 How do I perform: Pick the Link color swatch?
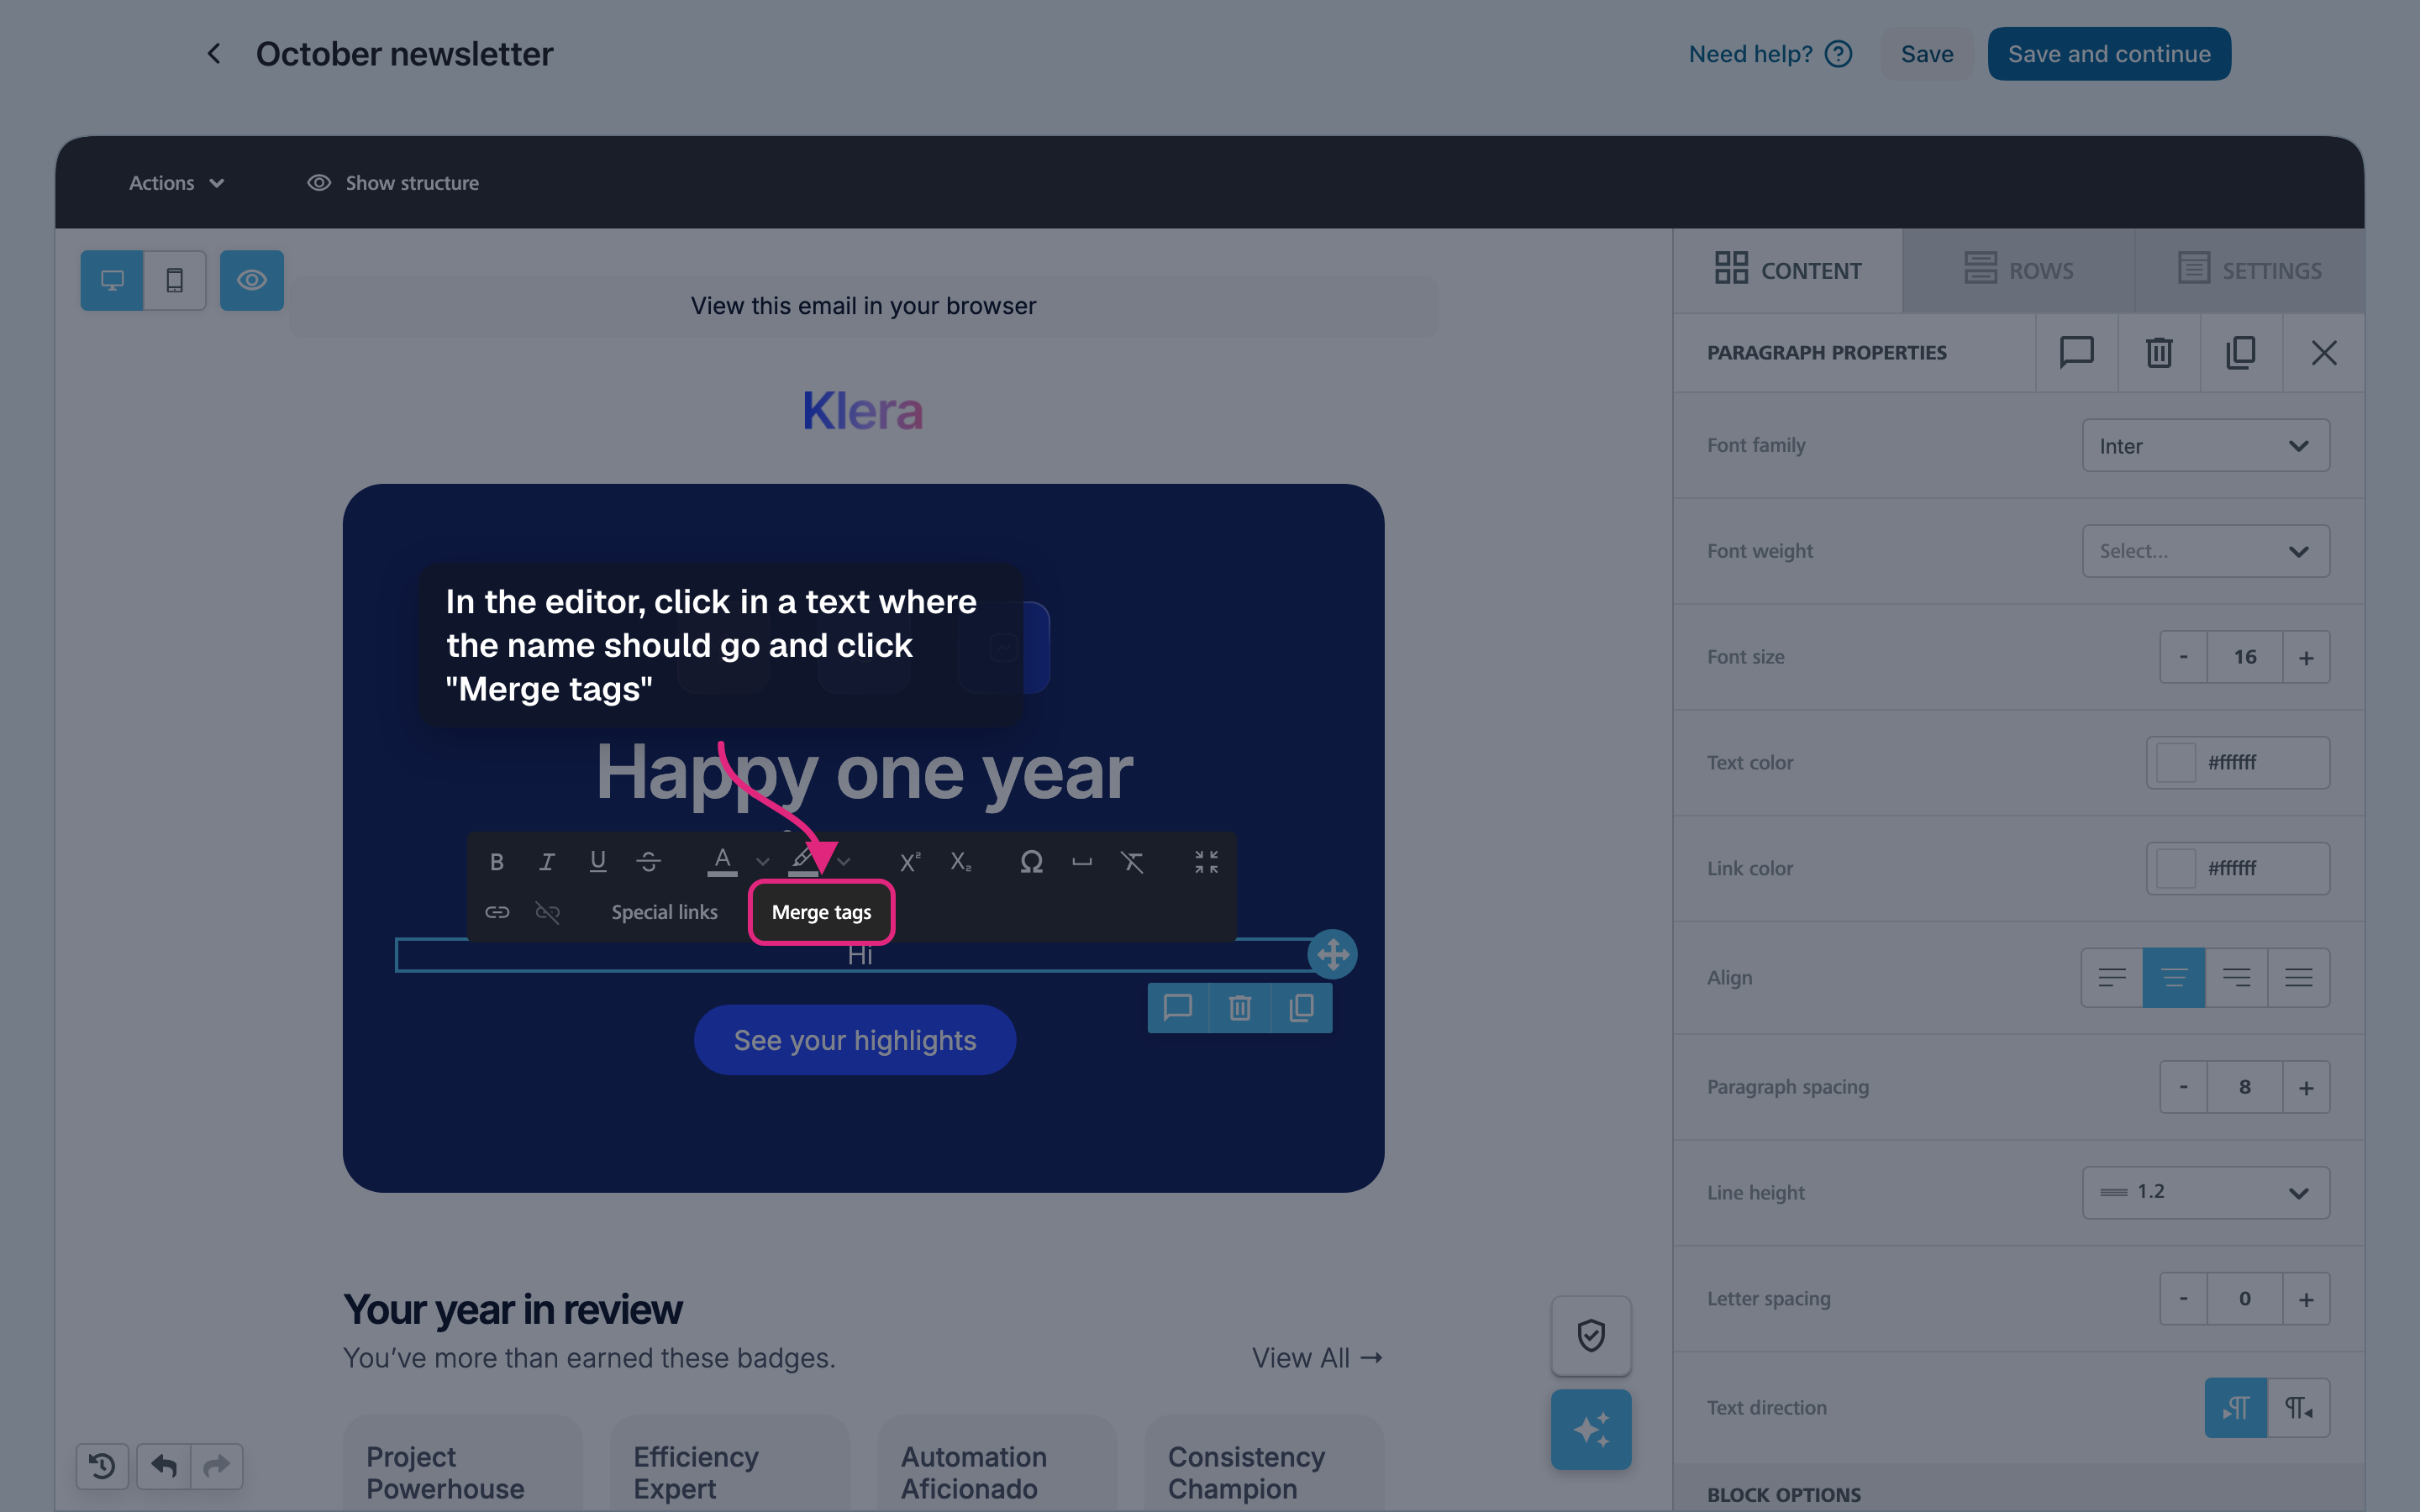click(2175, 868)
